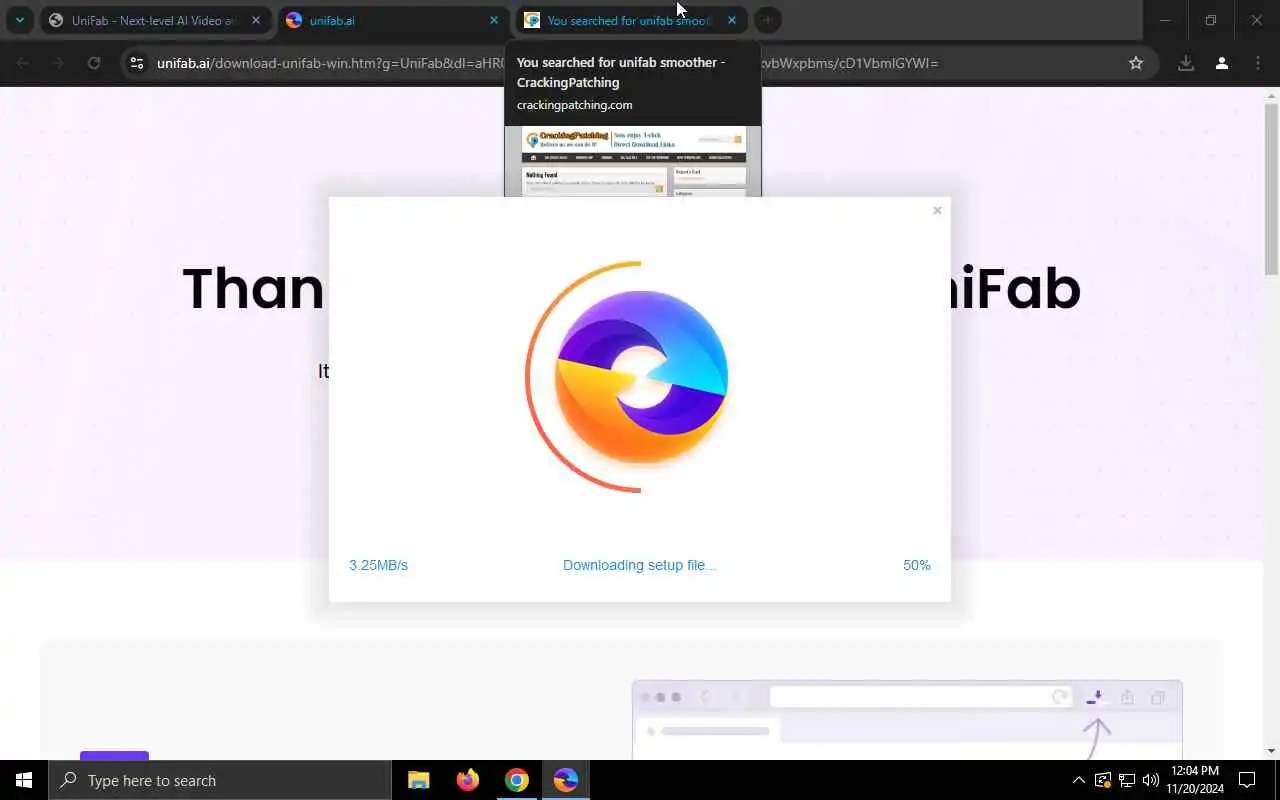Go back to the previous page
The image size is (1280, 800).
pos(23,63)
